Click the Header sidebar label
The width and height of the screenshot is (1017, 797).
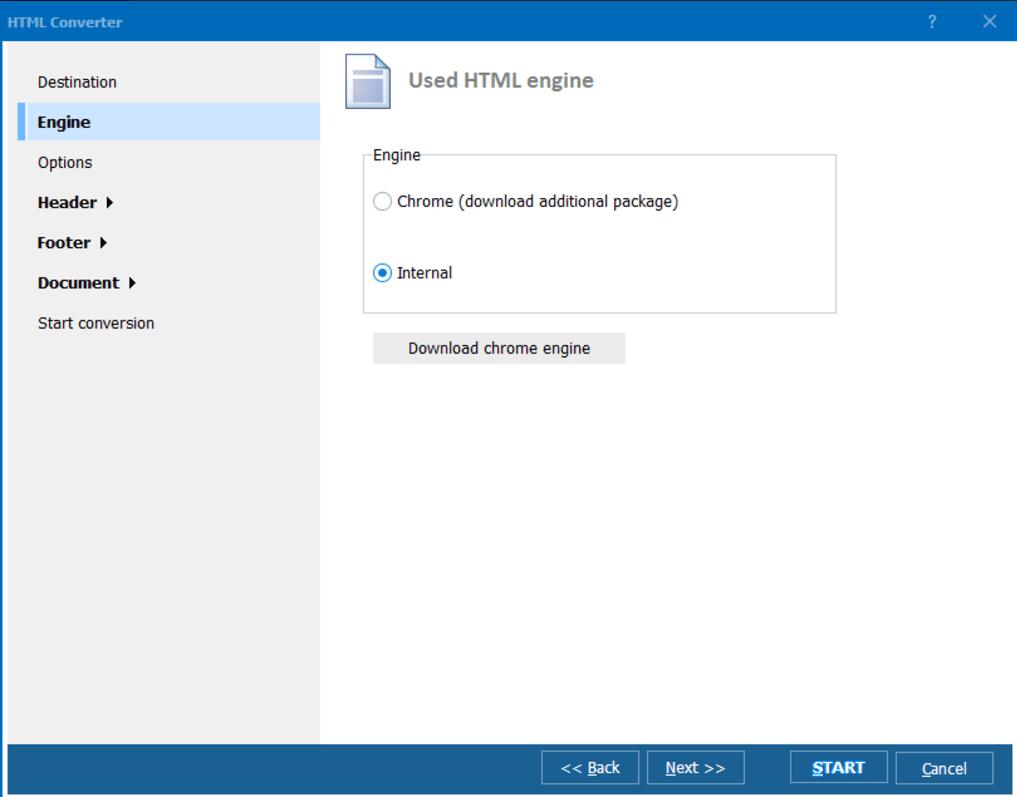point(67,202)
